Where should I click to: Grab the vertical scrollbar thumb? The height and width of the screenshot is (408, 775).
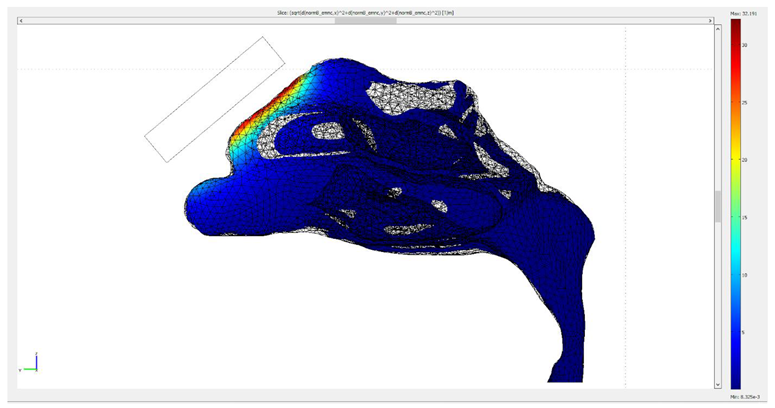(717, 206)
